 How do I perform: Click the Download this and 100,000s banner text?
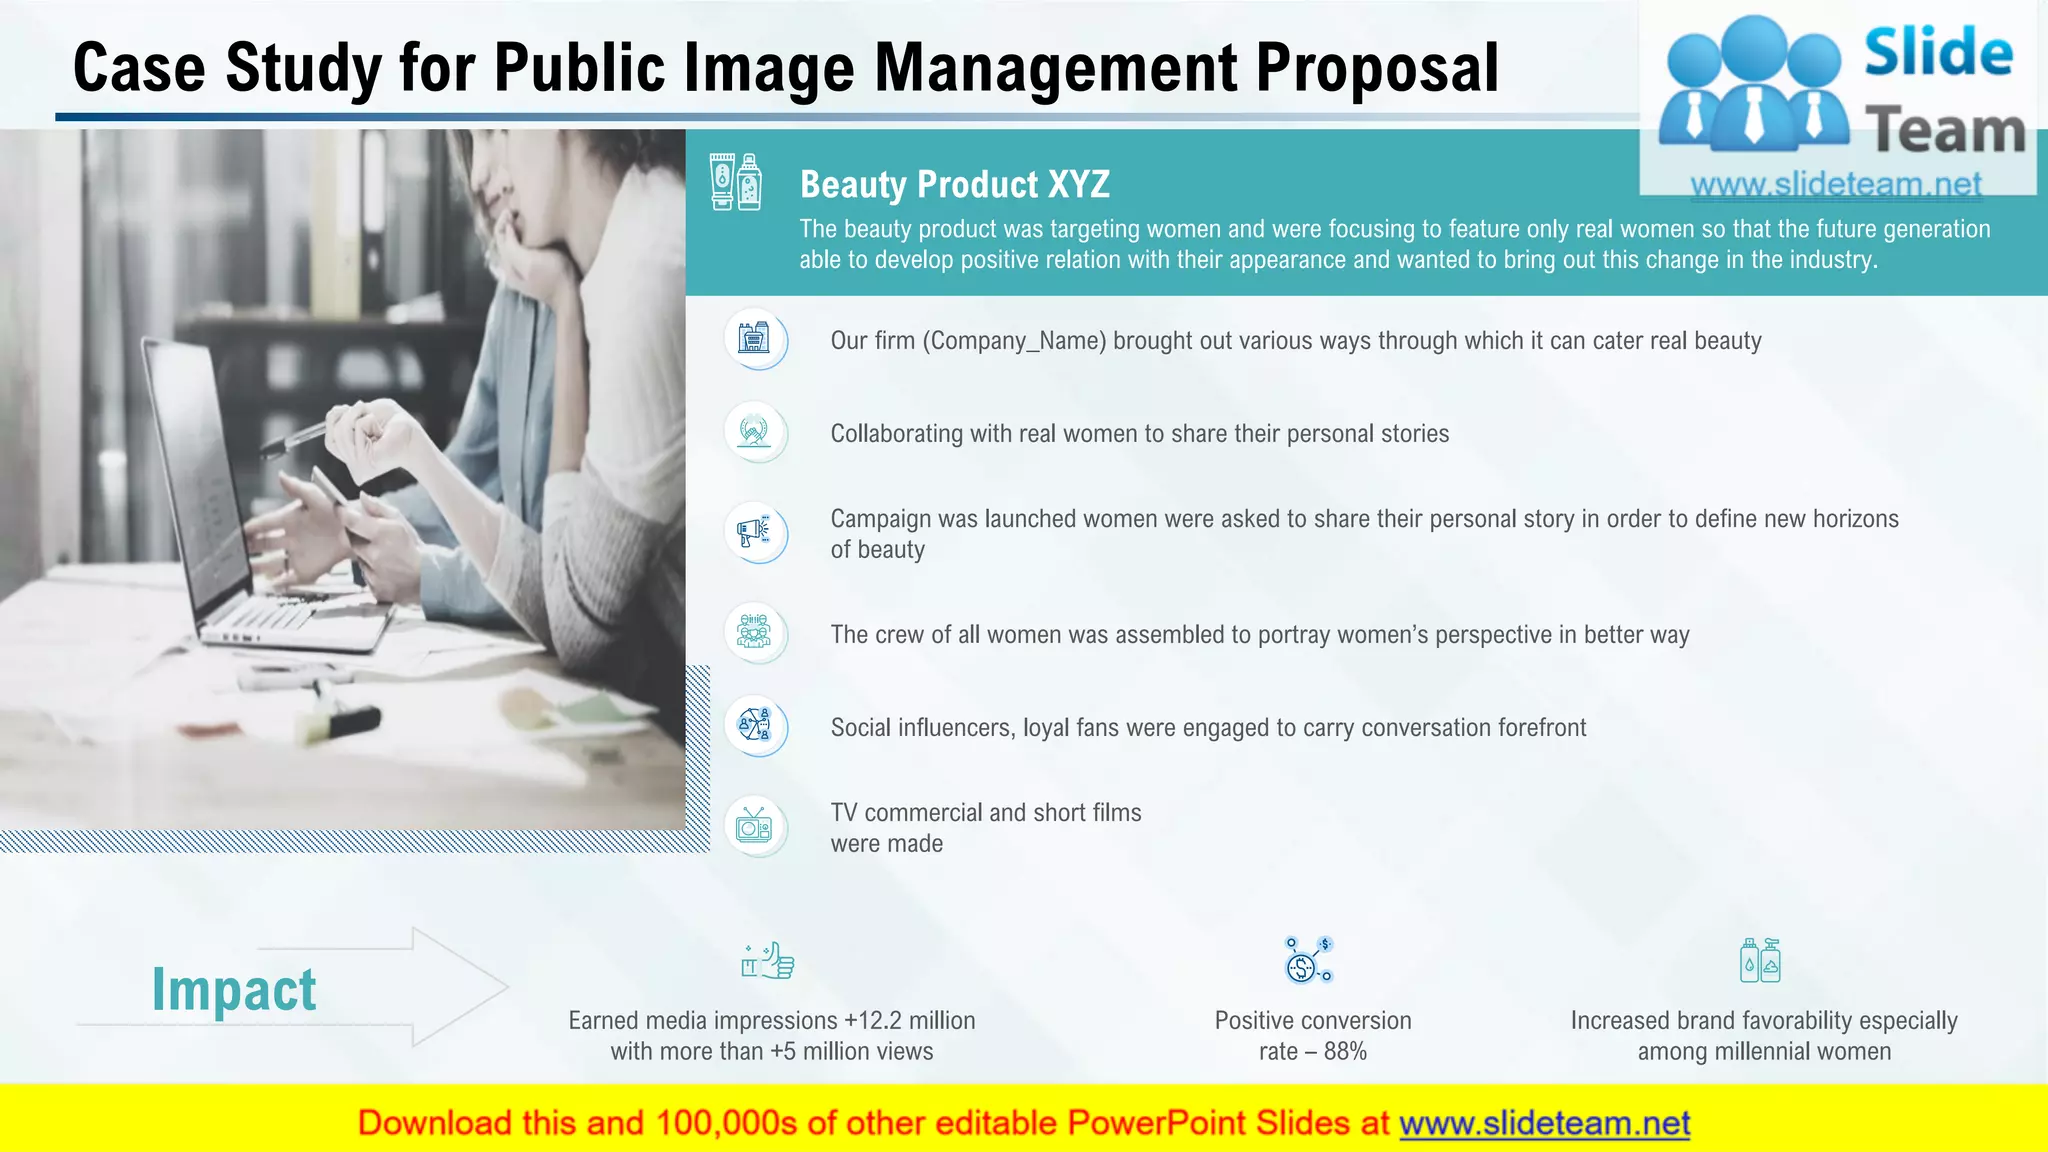pyautogui.click(x=1024, y=1123)
